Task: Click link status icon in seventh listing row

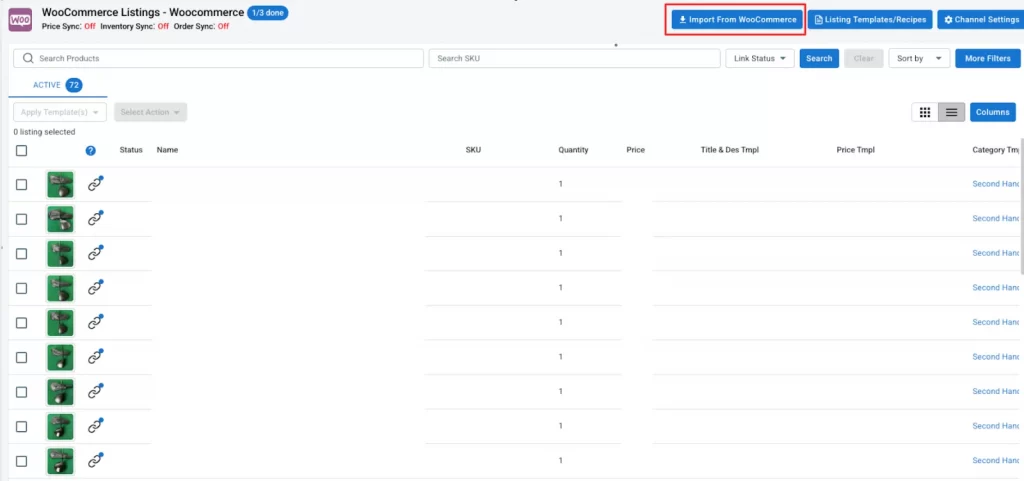Action: point(96,392)
